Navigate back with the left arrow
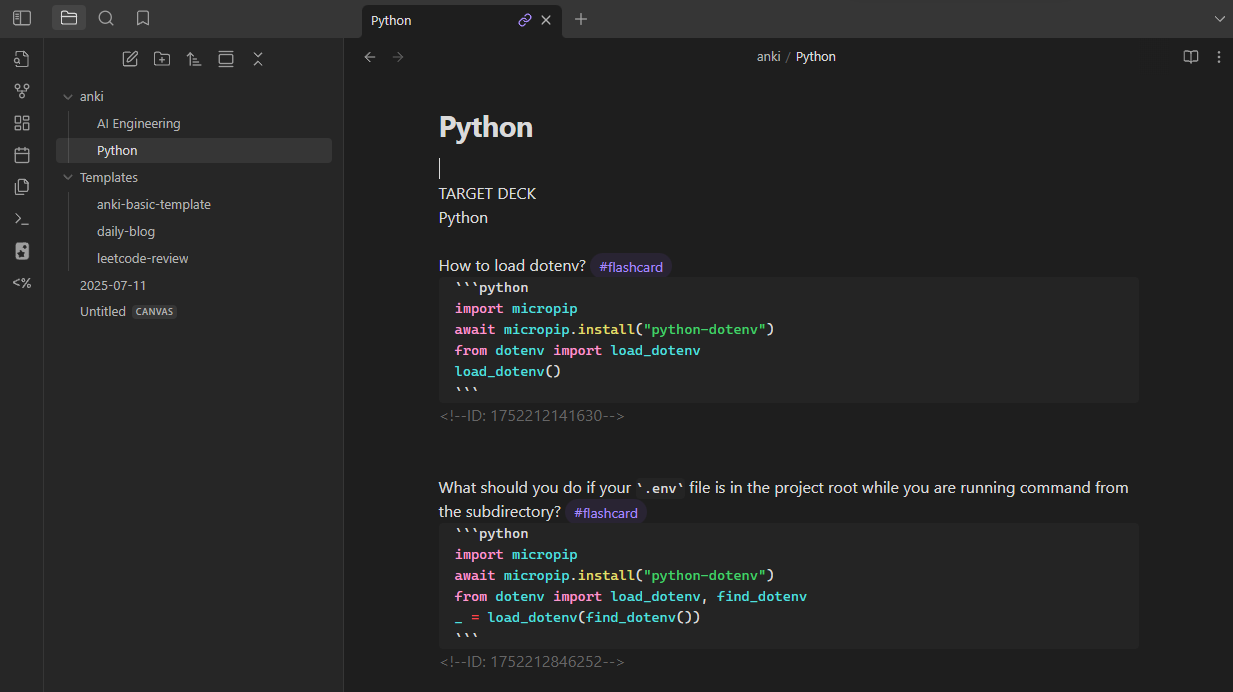Image resolution: width=1233 pixels, height=692 pixels. (370, 57)
